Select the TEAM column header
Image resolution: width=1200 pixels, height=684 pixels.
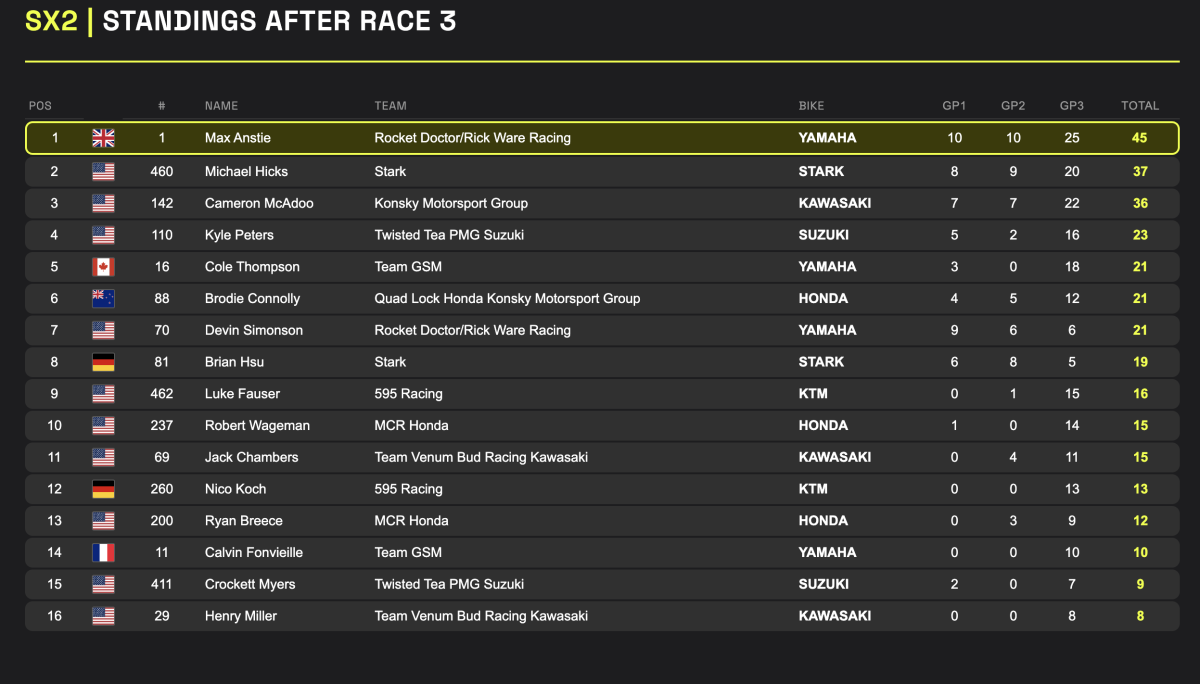click(x=391, y=106)
